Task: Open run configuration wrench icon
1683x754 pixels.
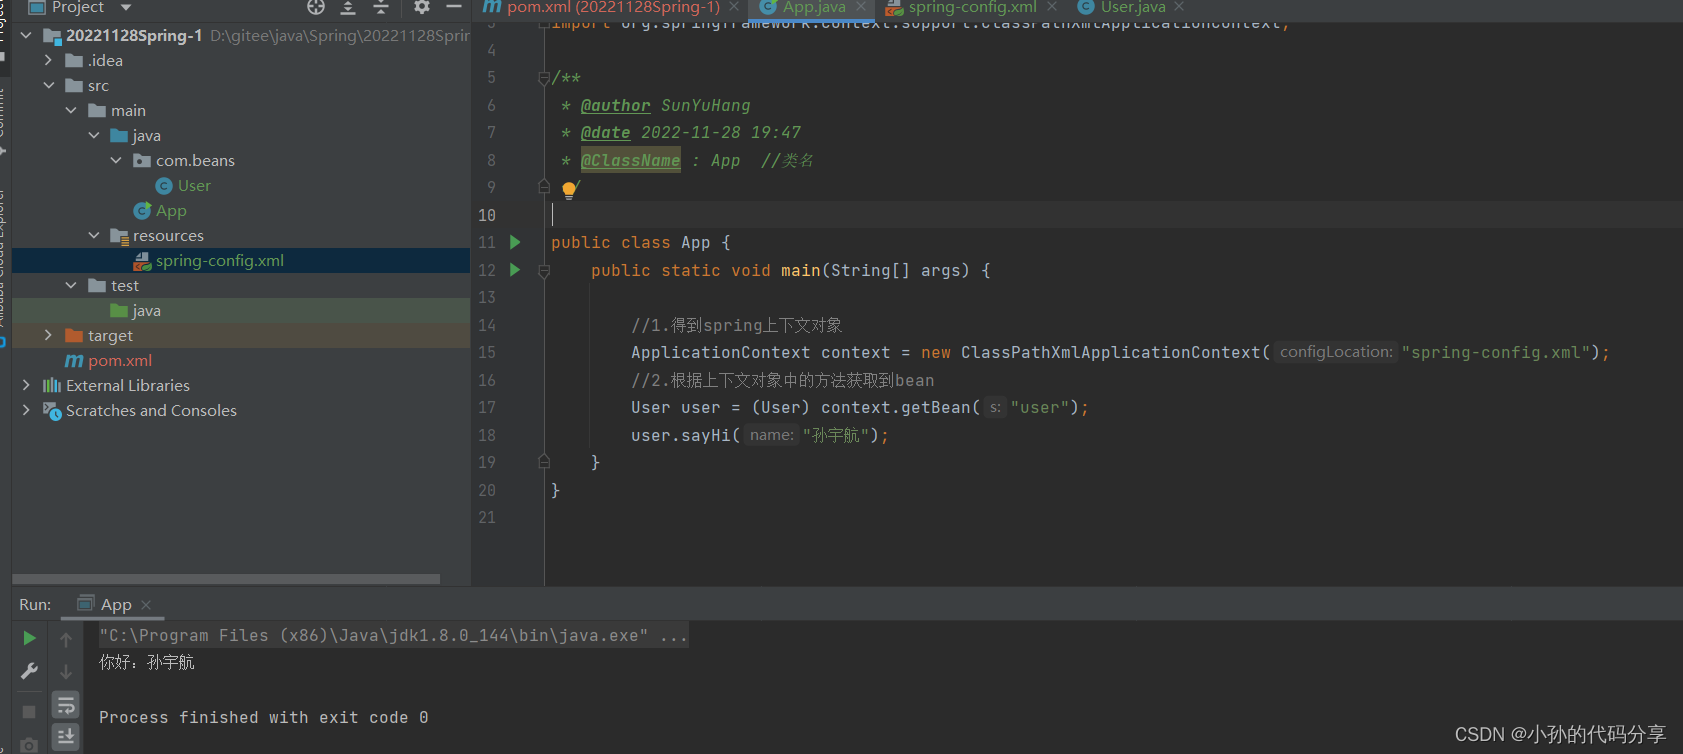Action: coord(29,671)
